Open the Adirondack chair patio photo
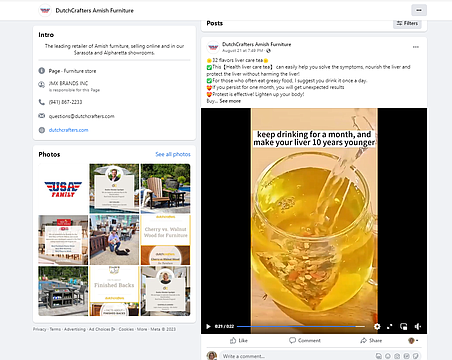This screenshot has width=452, height=360. (x=165, y=188)
